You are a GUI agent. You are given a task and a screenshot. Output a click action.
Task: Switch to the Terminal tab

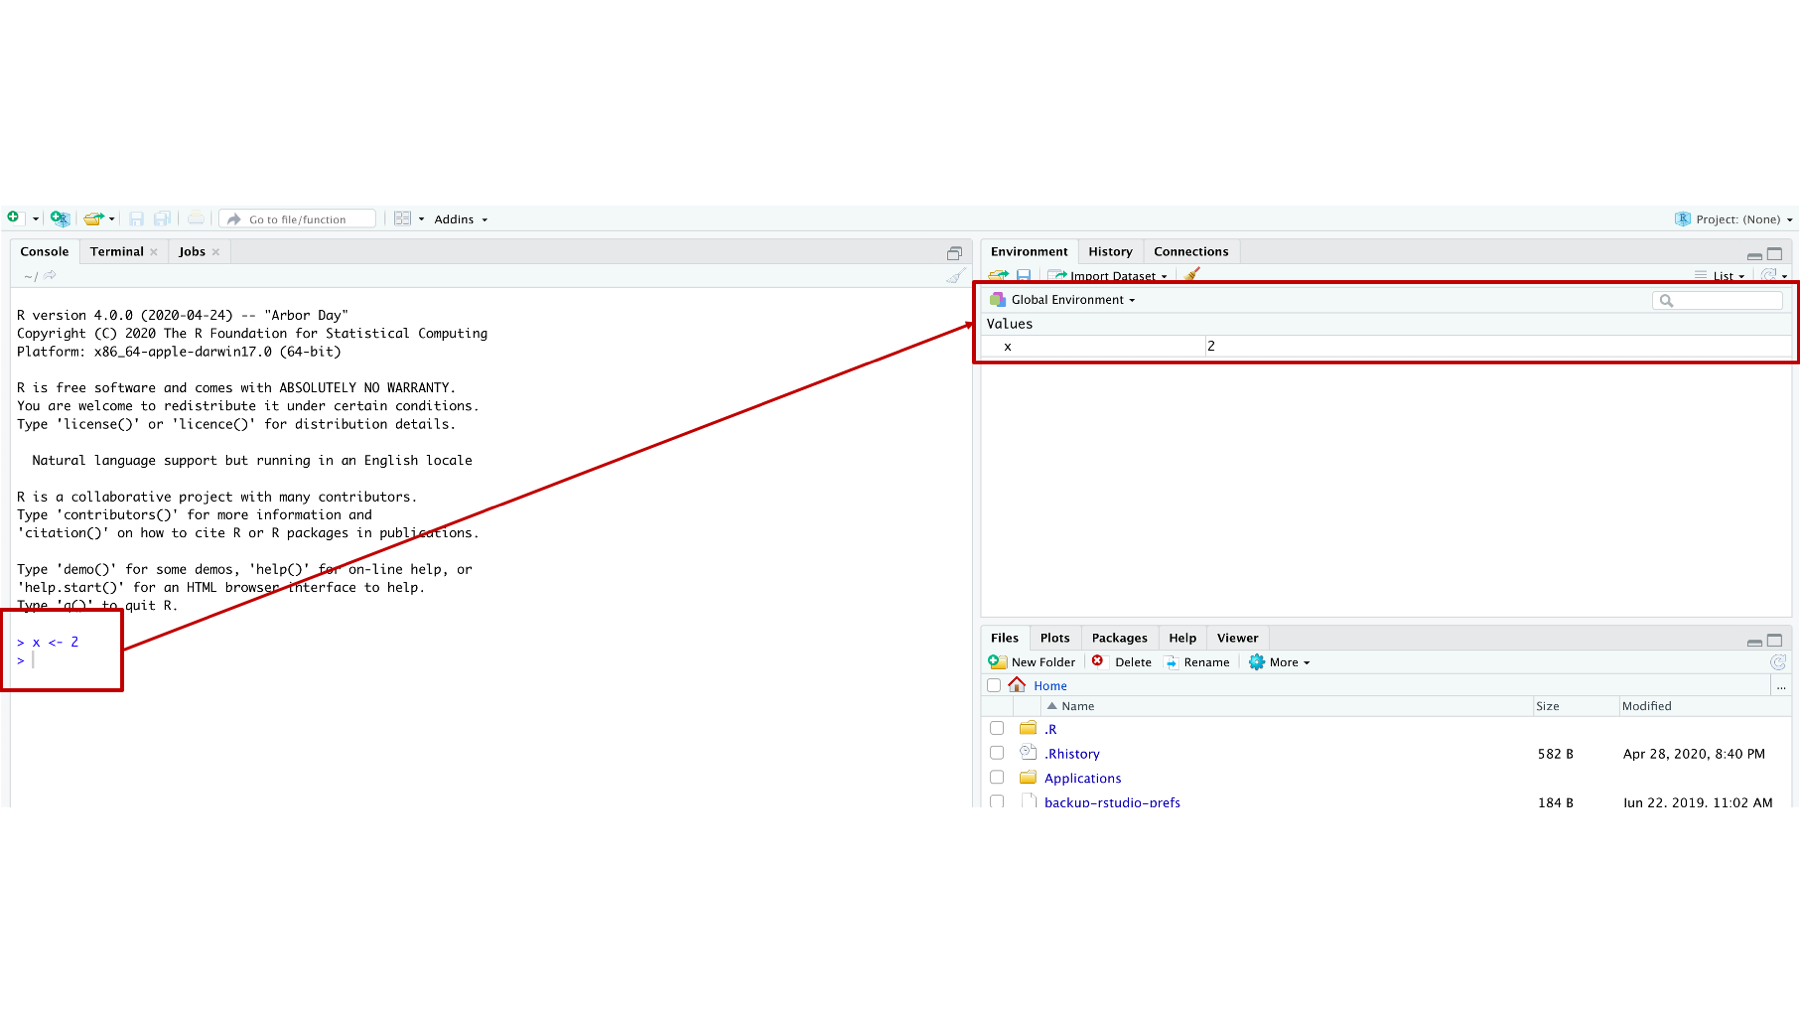[117, 252]
